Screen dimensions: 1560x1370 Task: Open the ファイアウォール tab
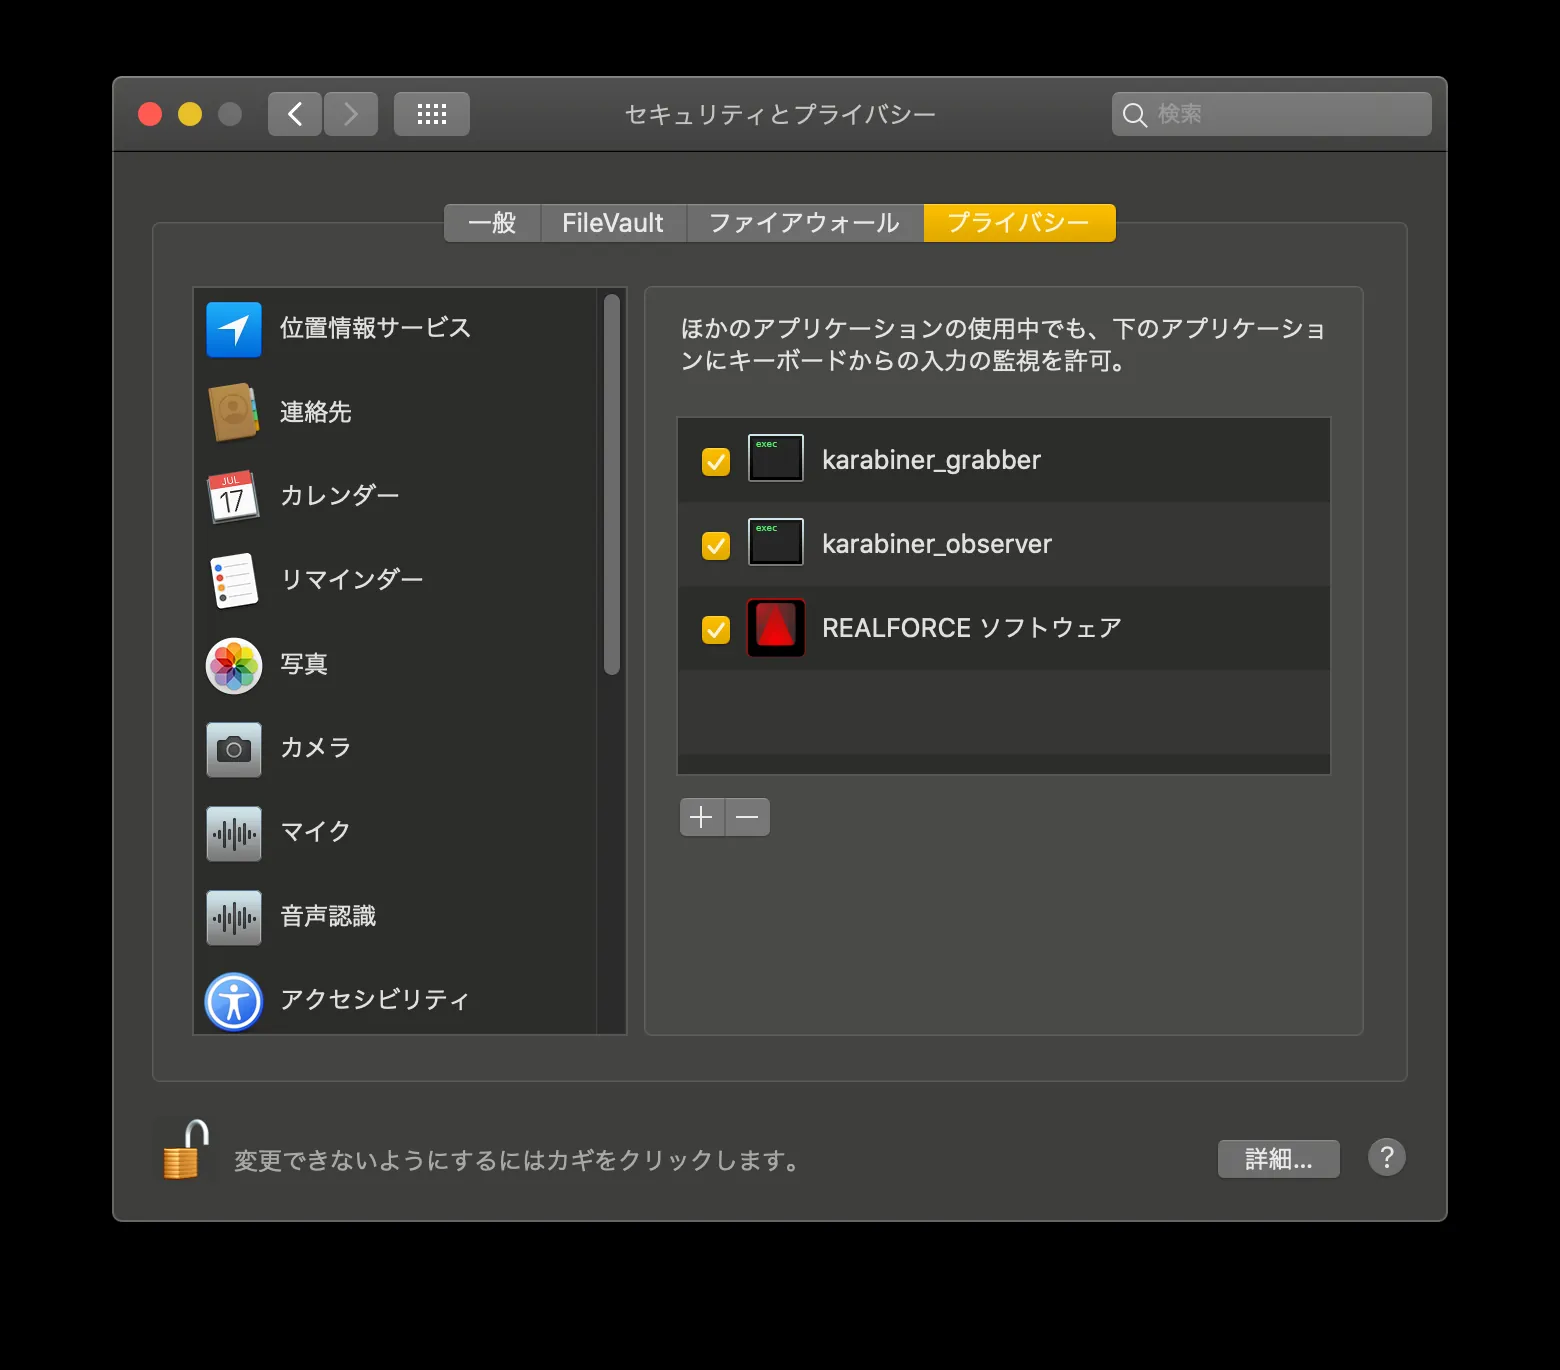pos(804,223)
